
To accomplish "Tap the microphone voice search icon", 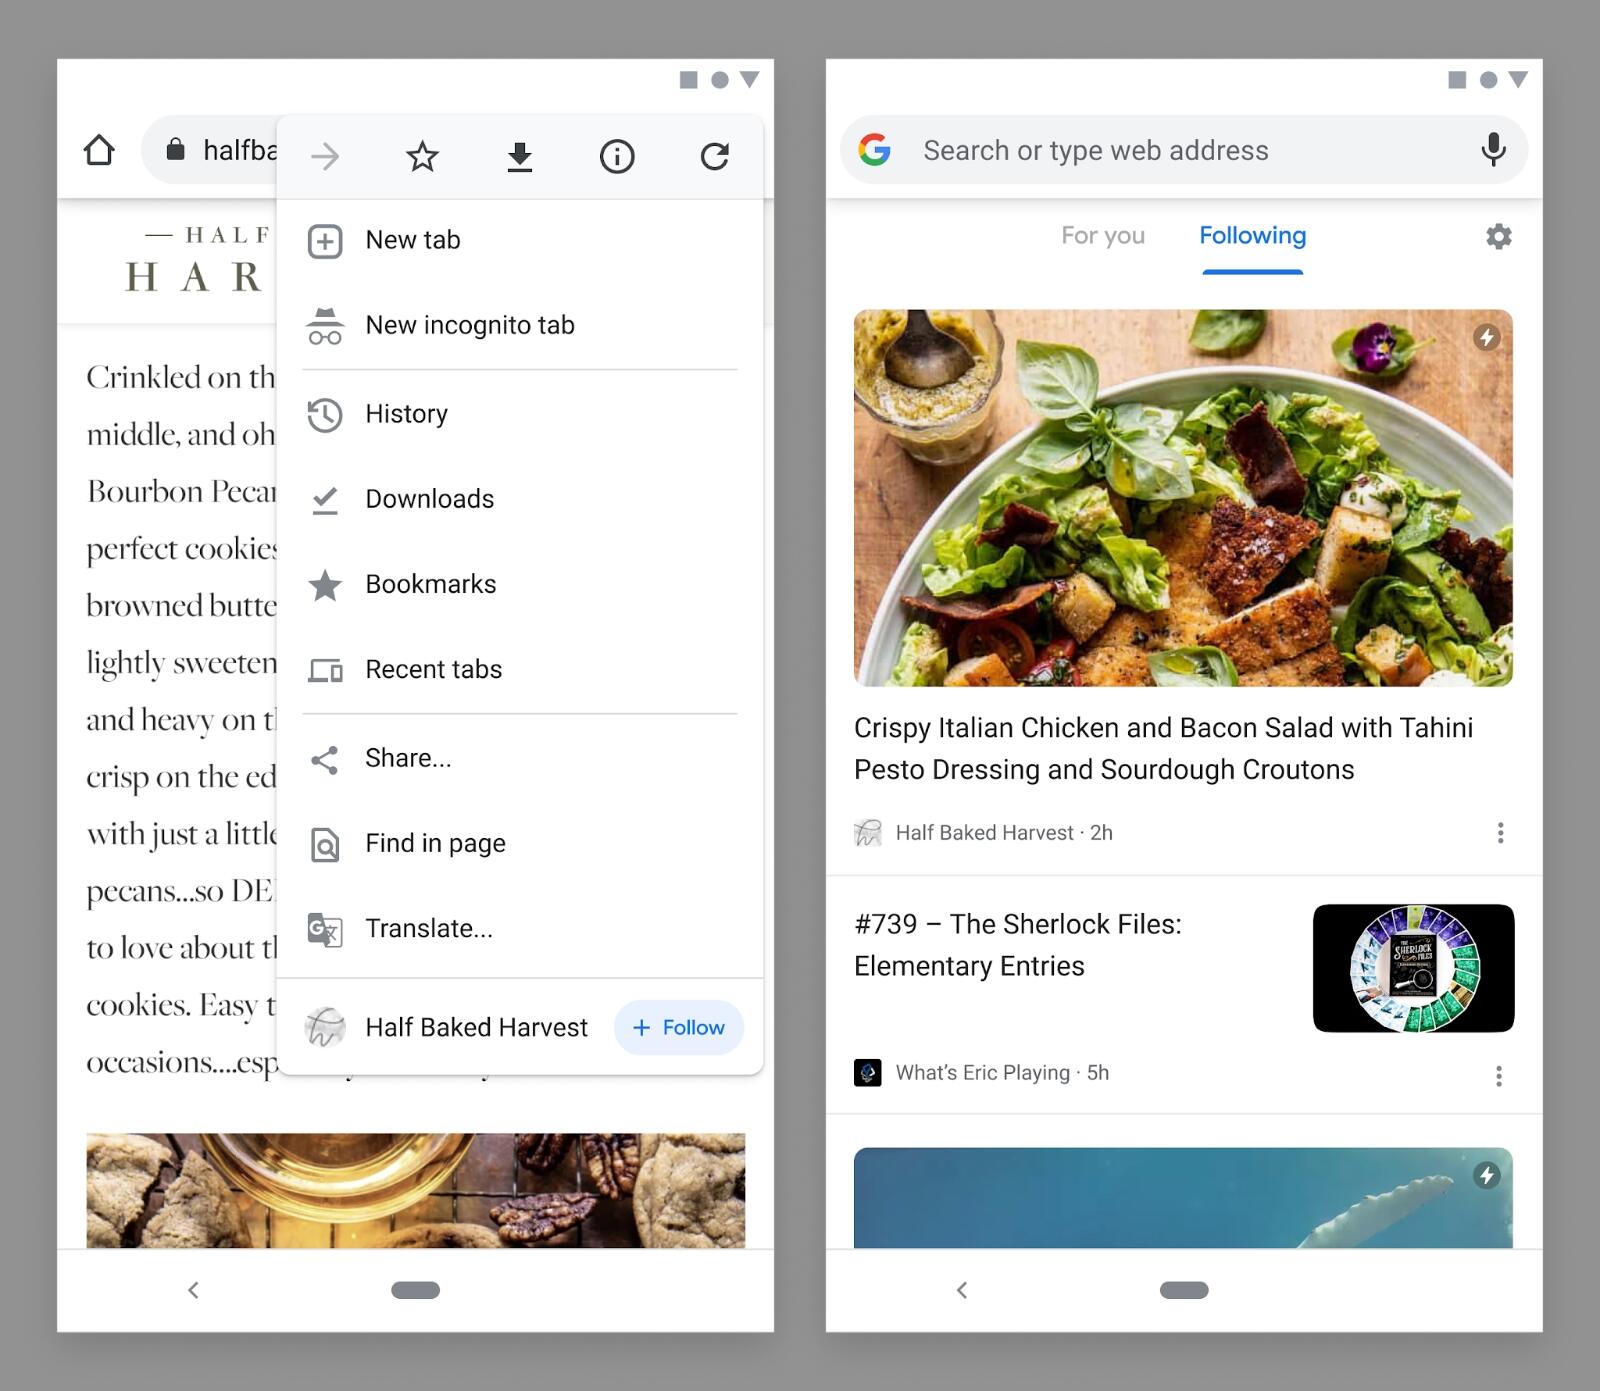I will tap(1493, 150).
